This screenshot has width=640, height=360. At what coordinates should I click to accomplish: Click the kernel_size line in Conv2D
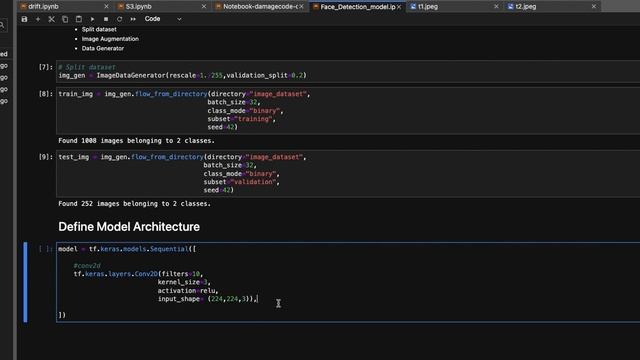click(x=184, y=282)
